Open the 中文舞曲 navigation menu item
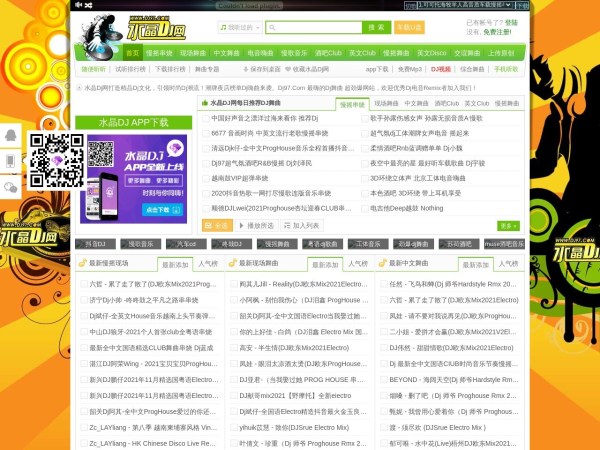 click(226, 52)
